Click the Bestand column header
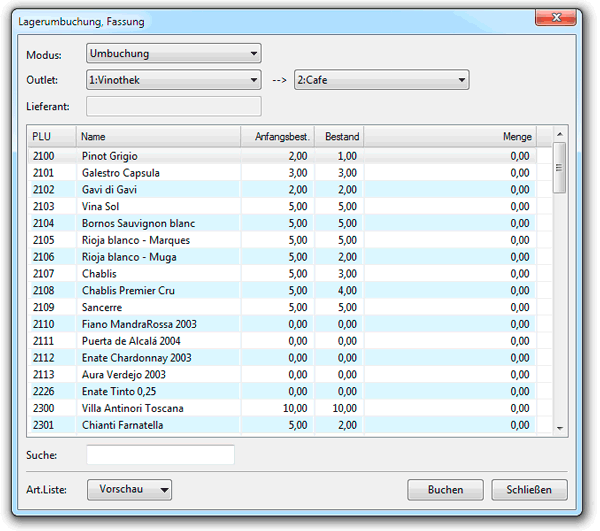600x531 pixels. click(339, 136)
